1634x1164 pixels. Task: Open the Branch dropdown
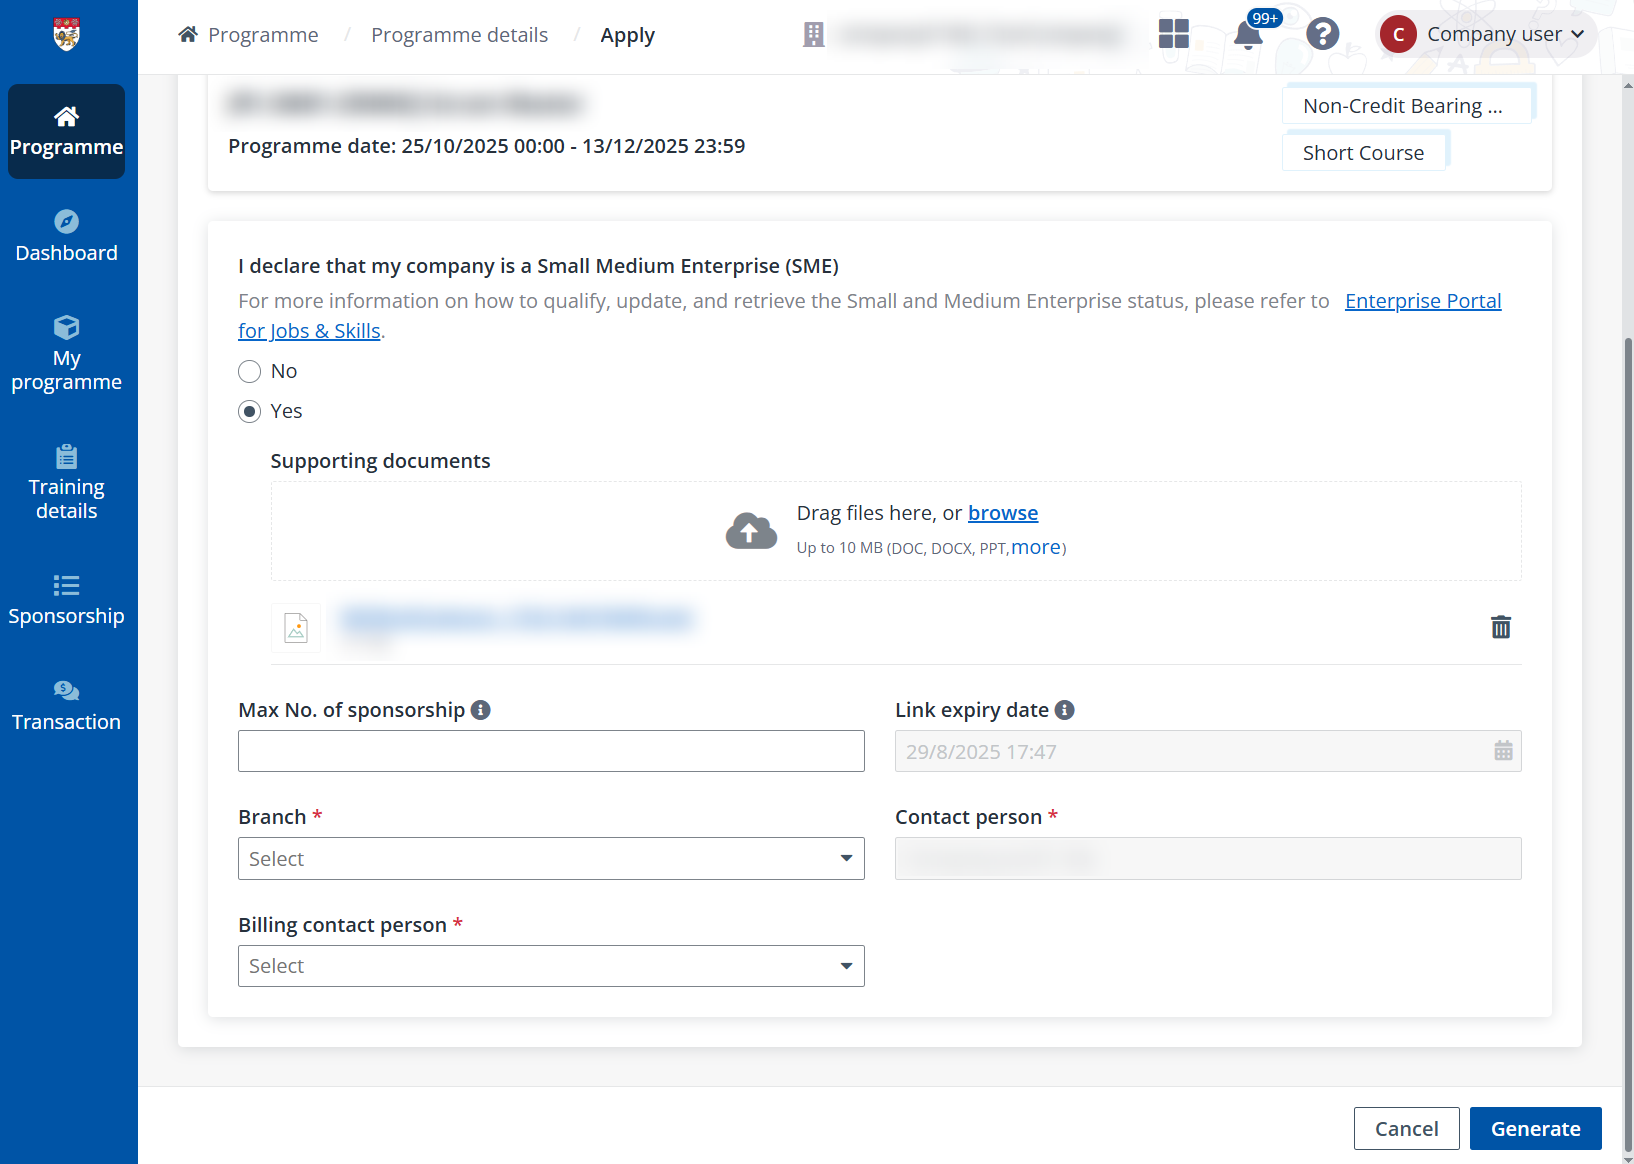tap(551, 858)
